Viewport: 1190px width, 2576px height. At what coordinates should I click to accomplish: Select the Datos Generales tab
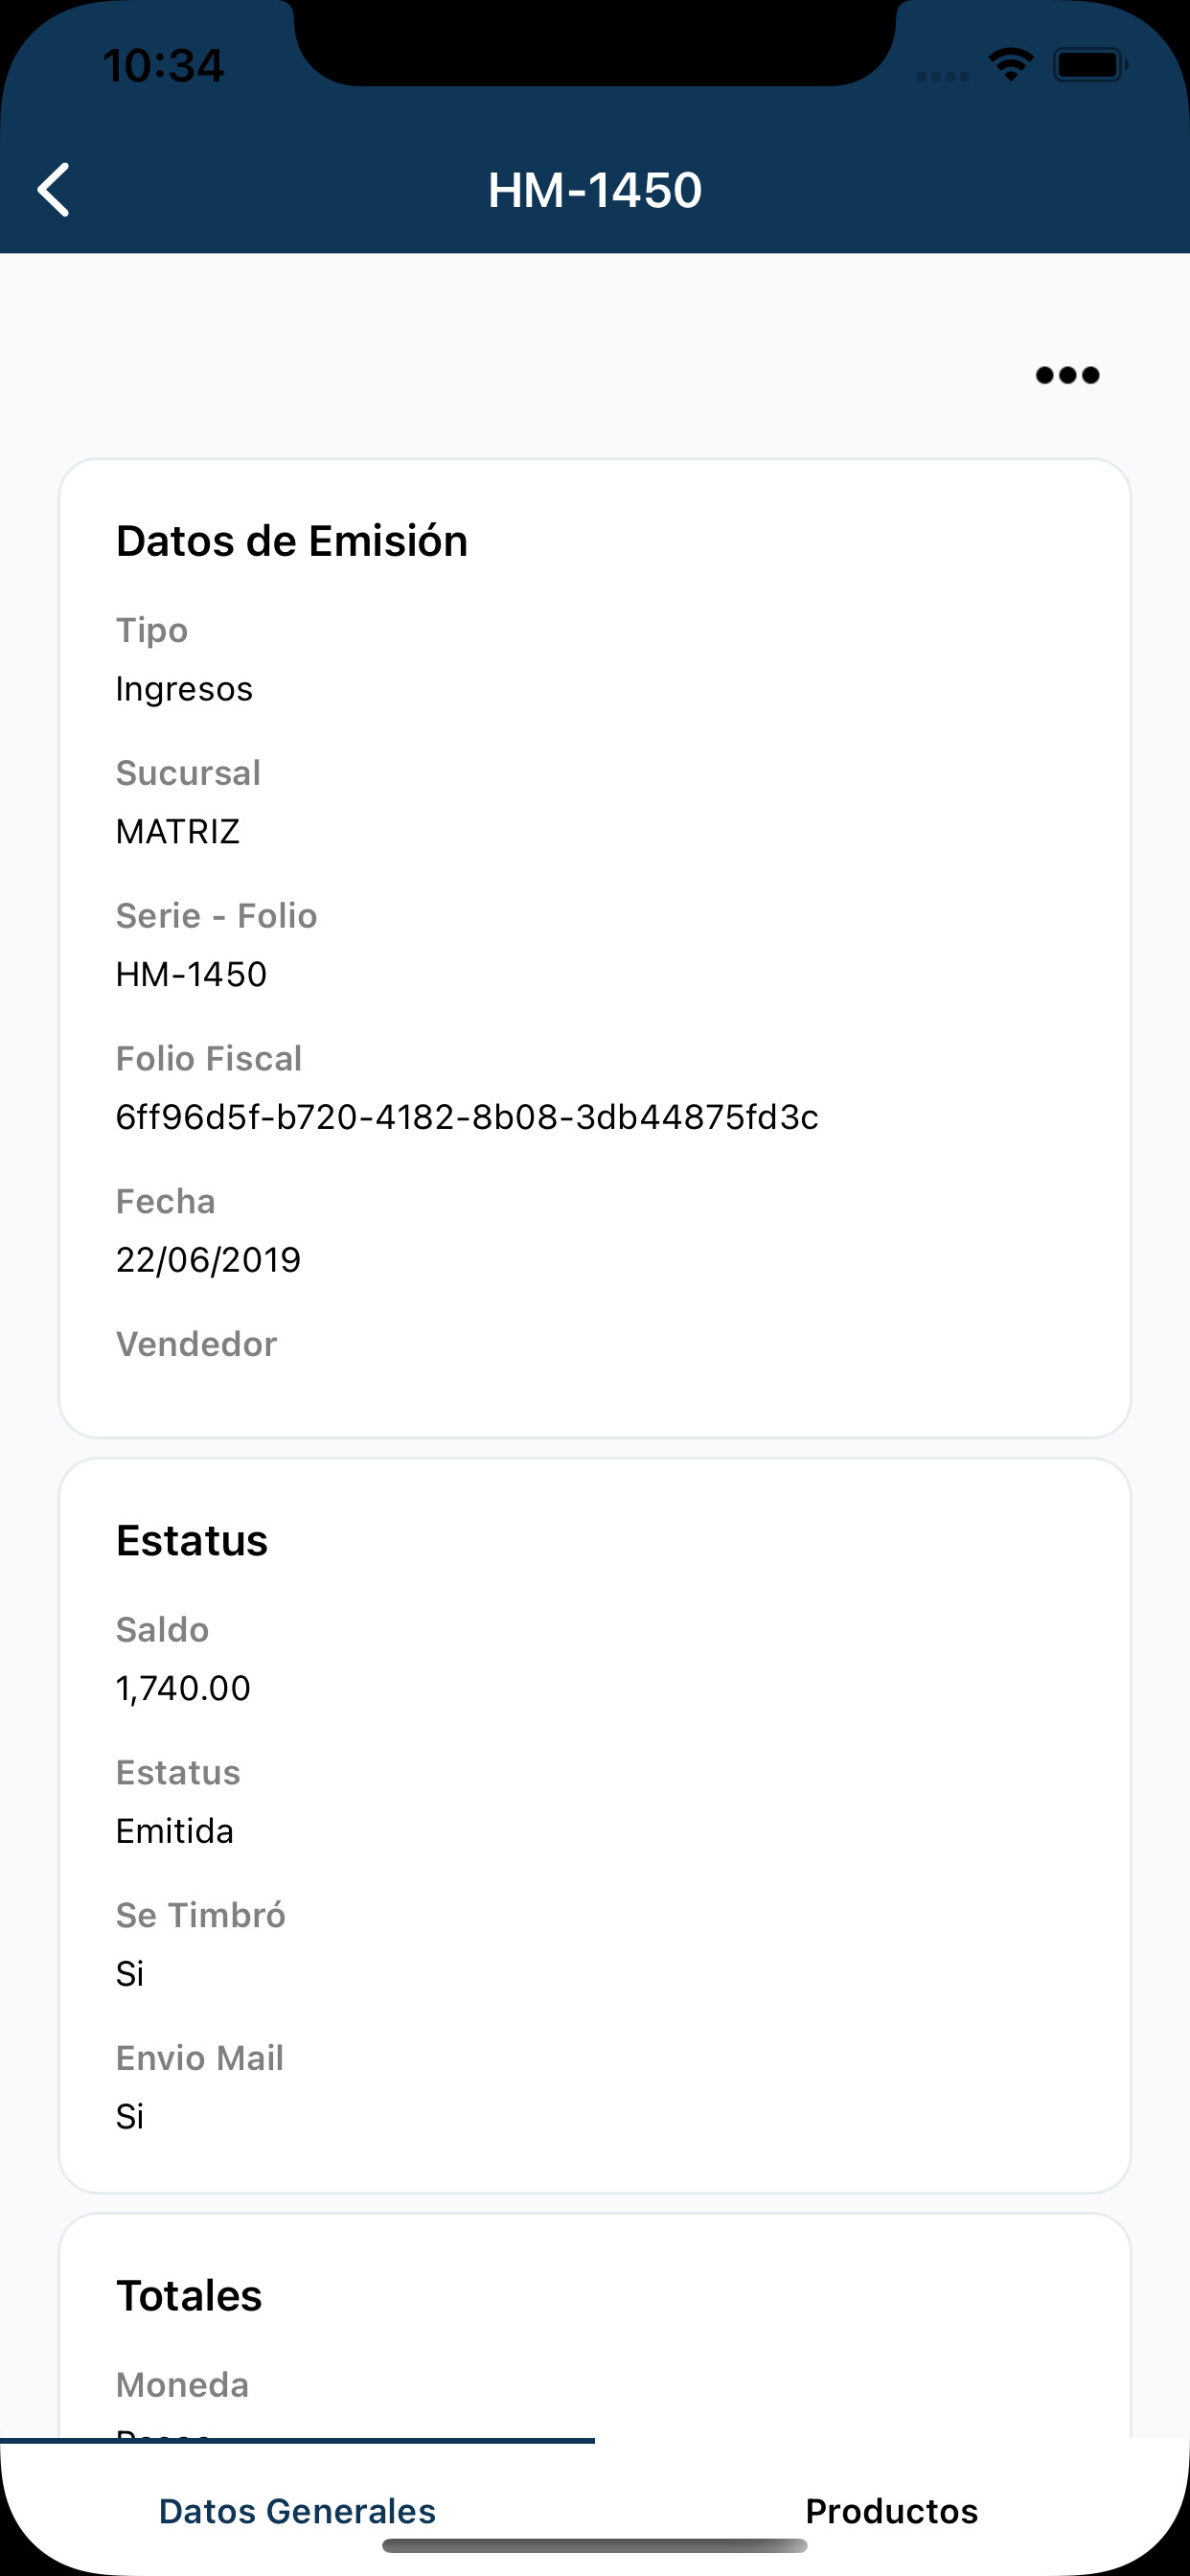[297, 2510]
